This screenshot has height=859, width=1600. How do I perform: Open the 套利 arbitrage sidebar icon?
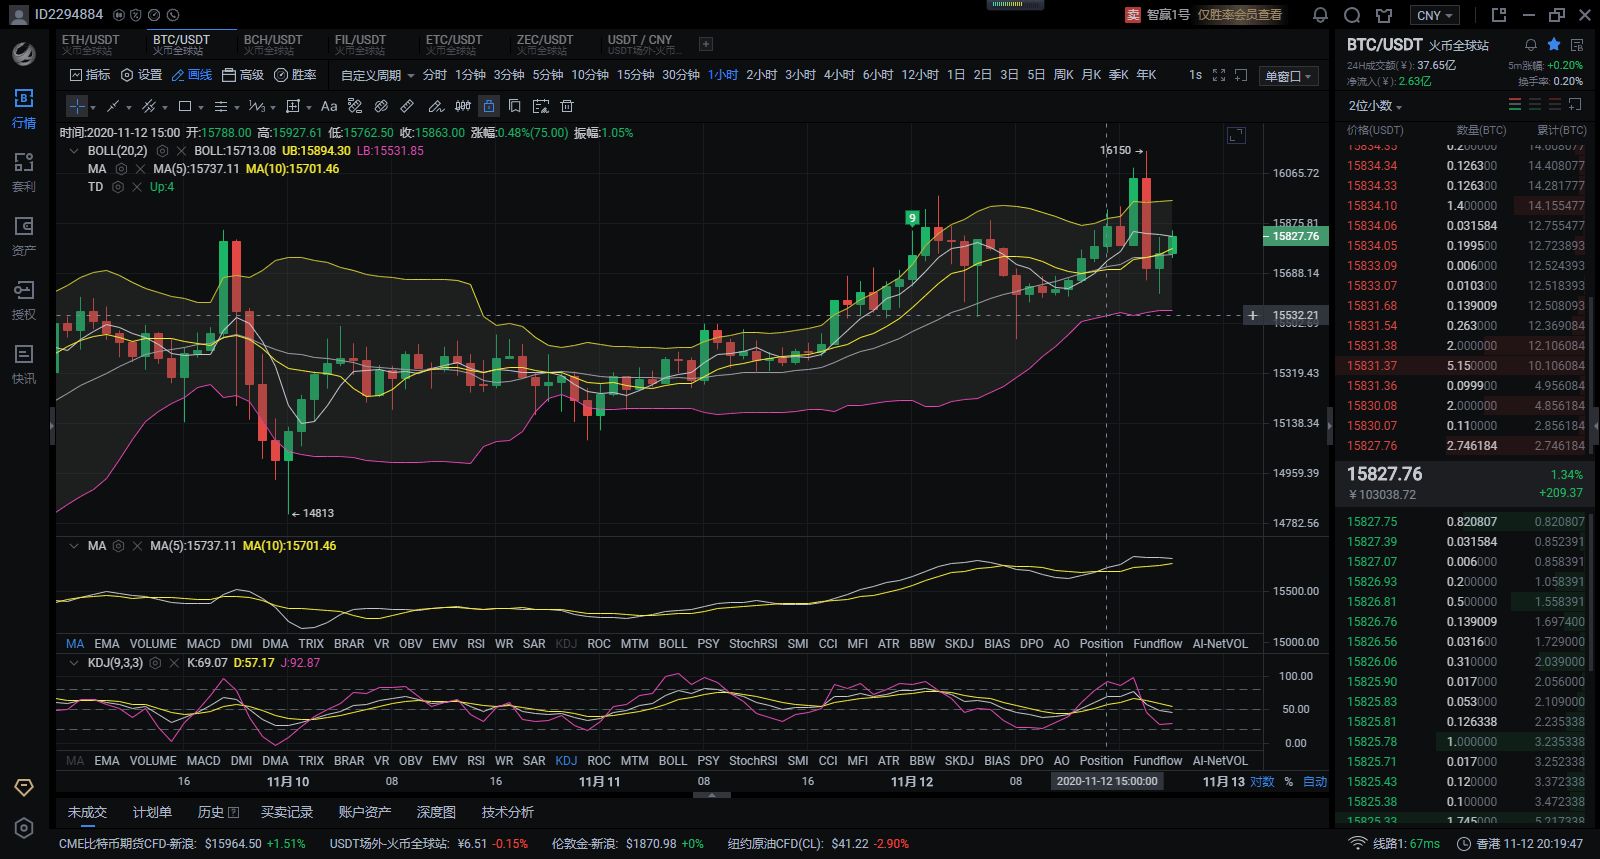point(24,172)
